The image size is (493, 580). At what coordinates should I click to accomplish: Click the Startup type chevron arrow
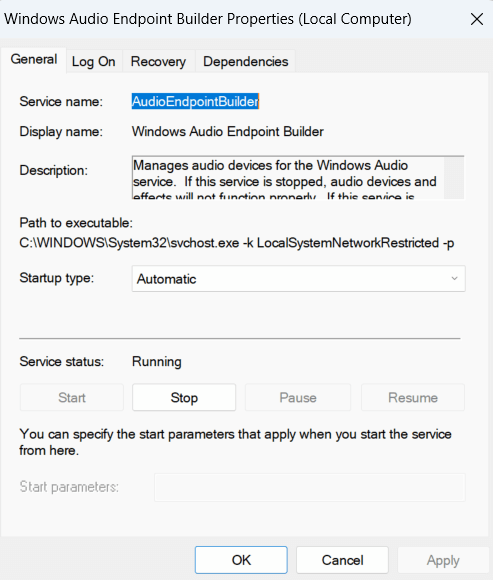455,279
